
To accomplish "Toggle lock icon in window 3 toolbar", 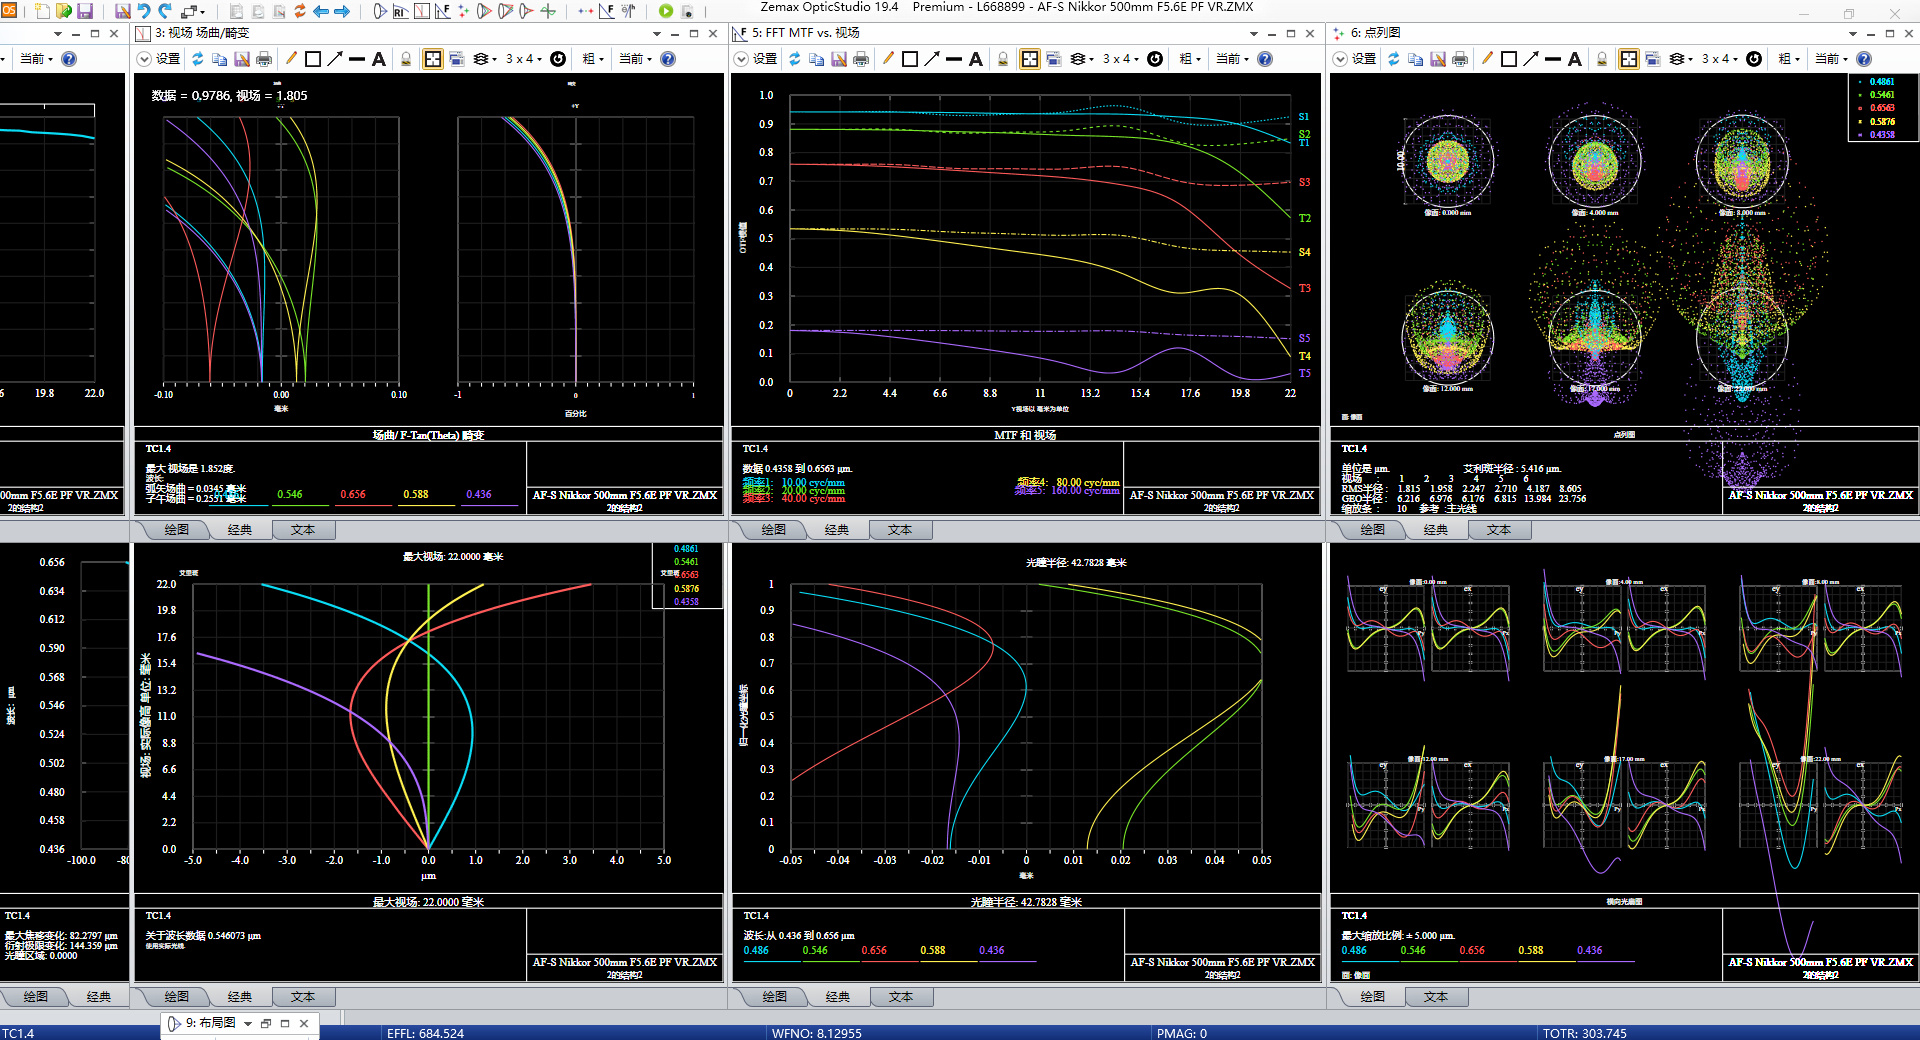I will (x=406, y=59).
